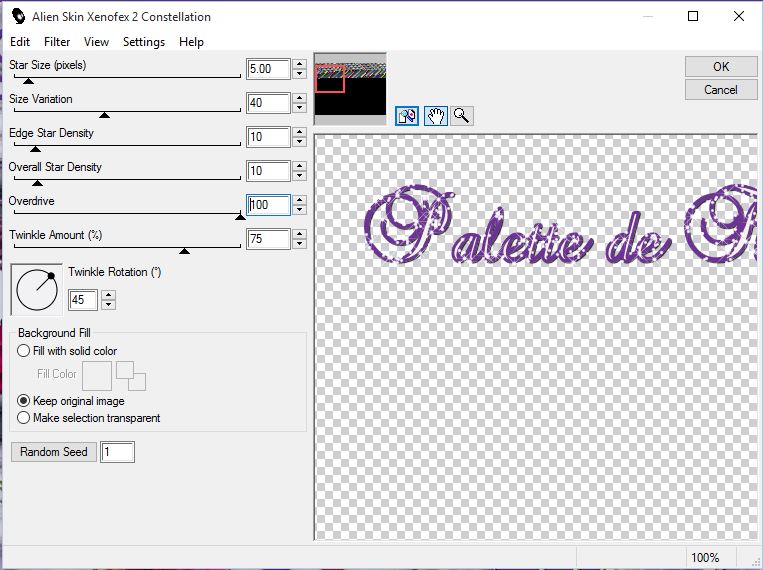The width and height of the screenshot is (763, 570).
Task: Click the Alien Skin title bar icon
Action: pyautogui.click(x=18, y=16)
